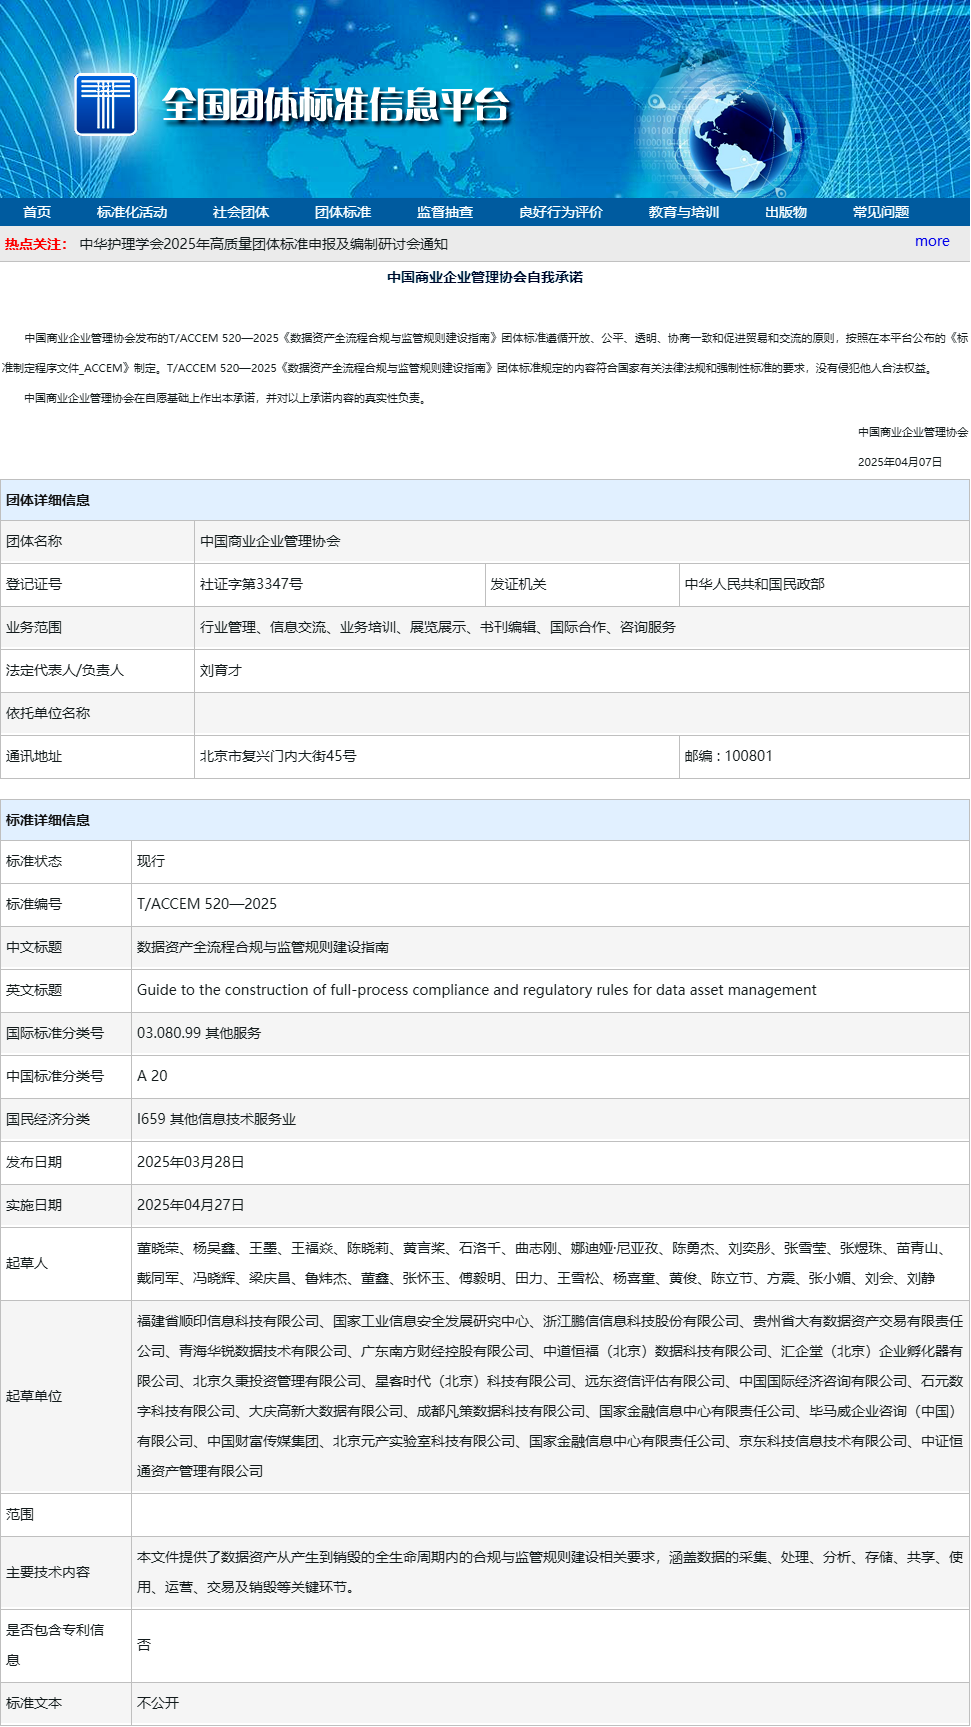971x1727 pixels.
Task: Open the 中华护理学会2025 notice headline
Action: 264,244
